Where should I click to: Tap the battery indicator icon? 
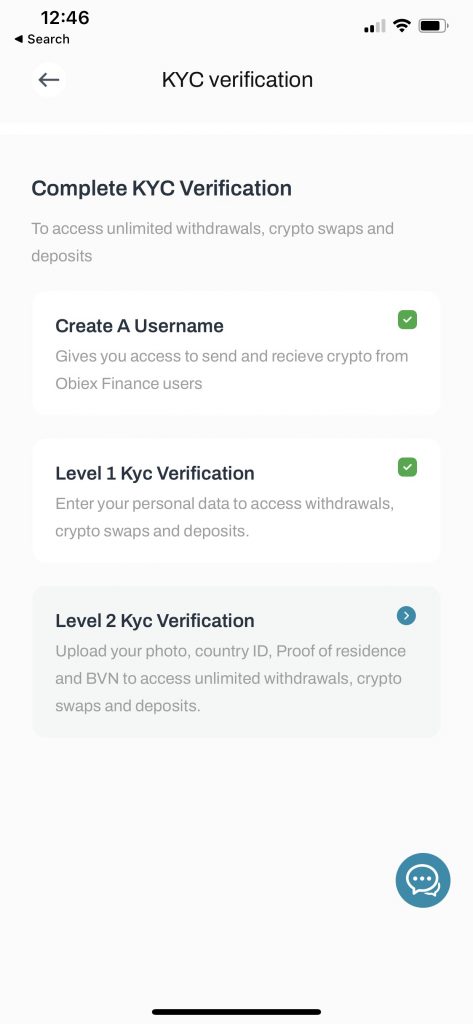(433, 26)
